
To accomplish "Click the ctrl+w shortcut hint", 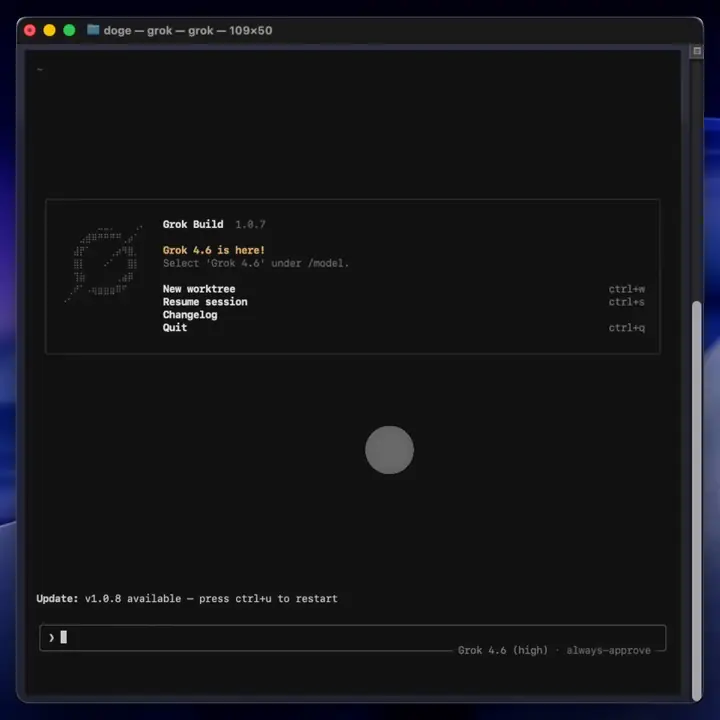I will pyautogui.click(x=626, y=289).
